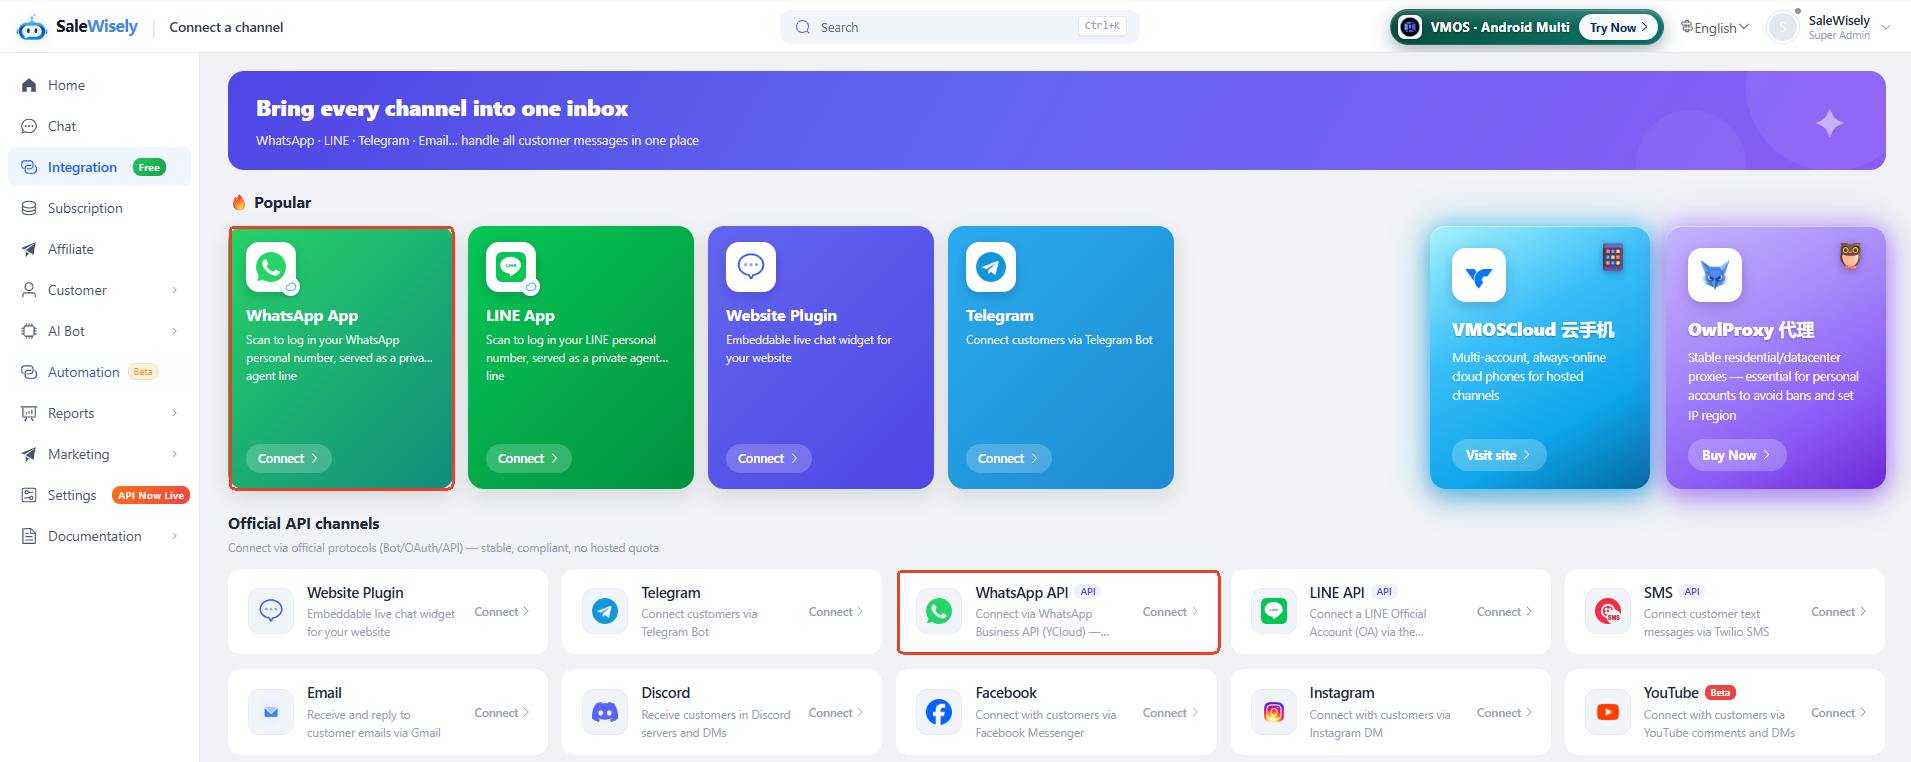Click the Facebook logo icon

click(x=939, y=712)
